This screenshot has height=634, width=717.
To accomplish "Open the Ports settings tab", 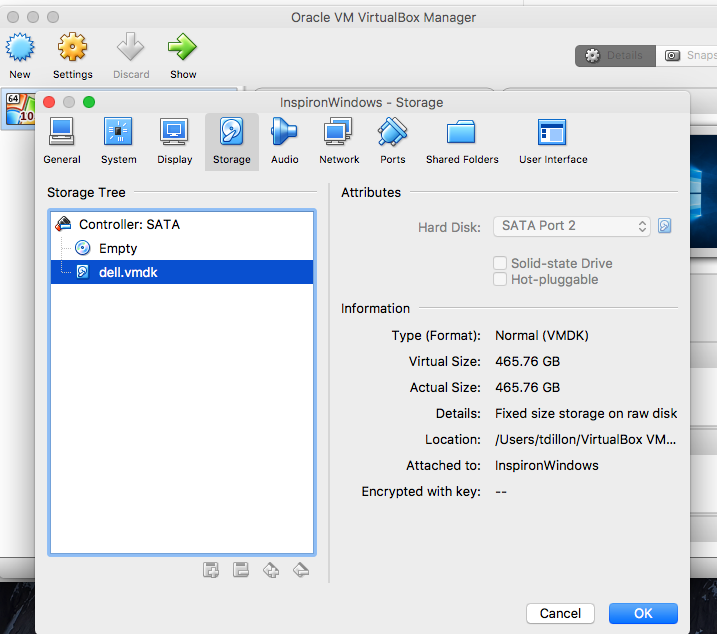I will point(392,141).
